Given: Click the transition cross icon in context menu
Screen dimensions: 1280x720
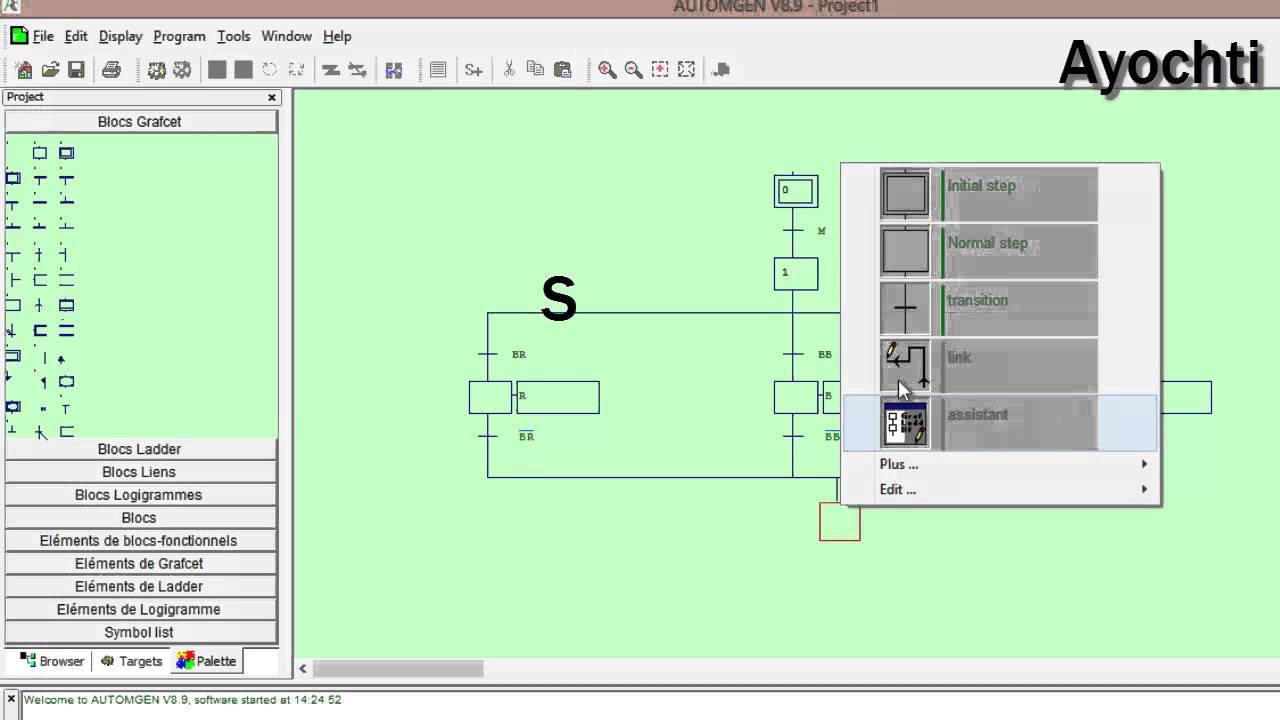Looking at the screenshot, I should tap(905, 308).
